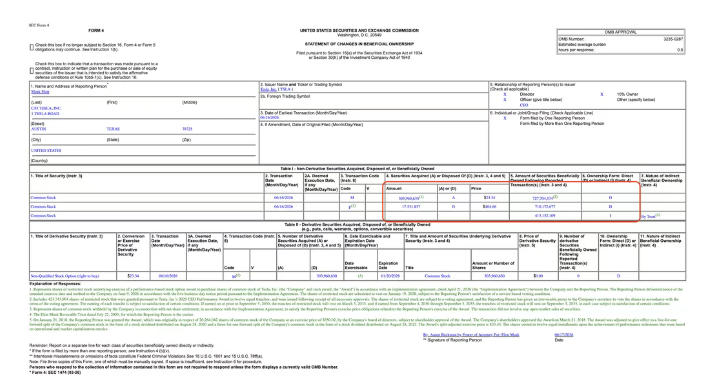Click the 'C/O TESLA, INC.' address line
The width and height of the screenshot is (728, 378).
coord(46,108)
